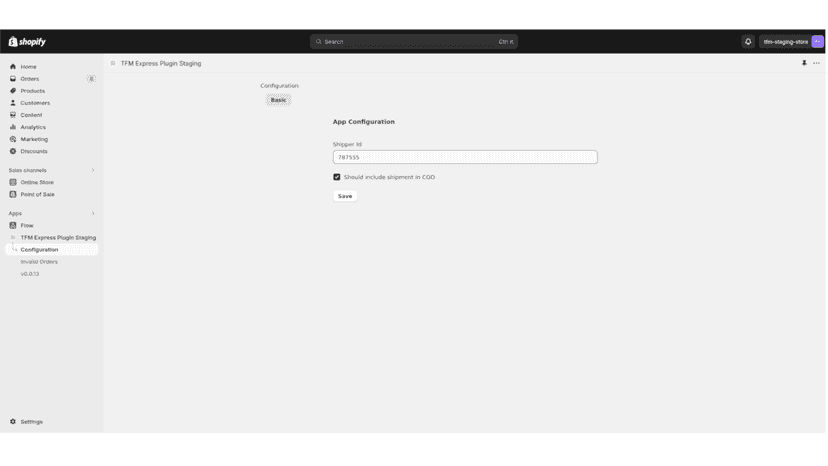The width and height of the screenshot is (828, 466).
Task: Focus the top Search bar
Action: (x=413, y=42)
